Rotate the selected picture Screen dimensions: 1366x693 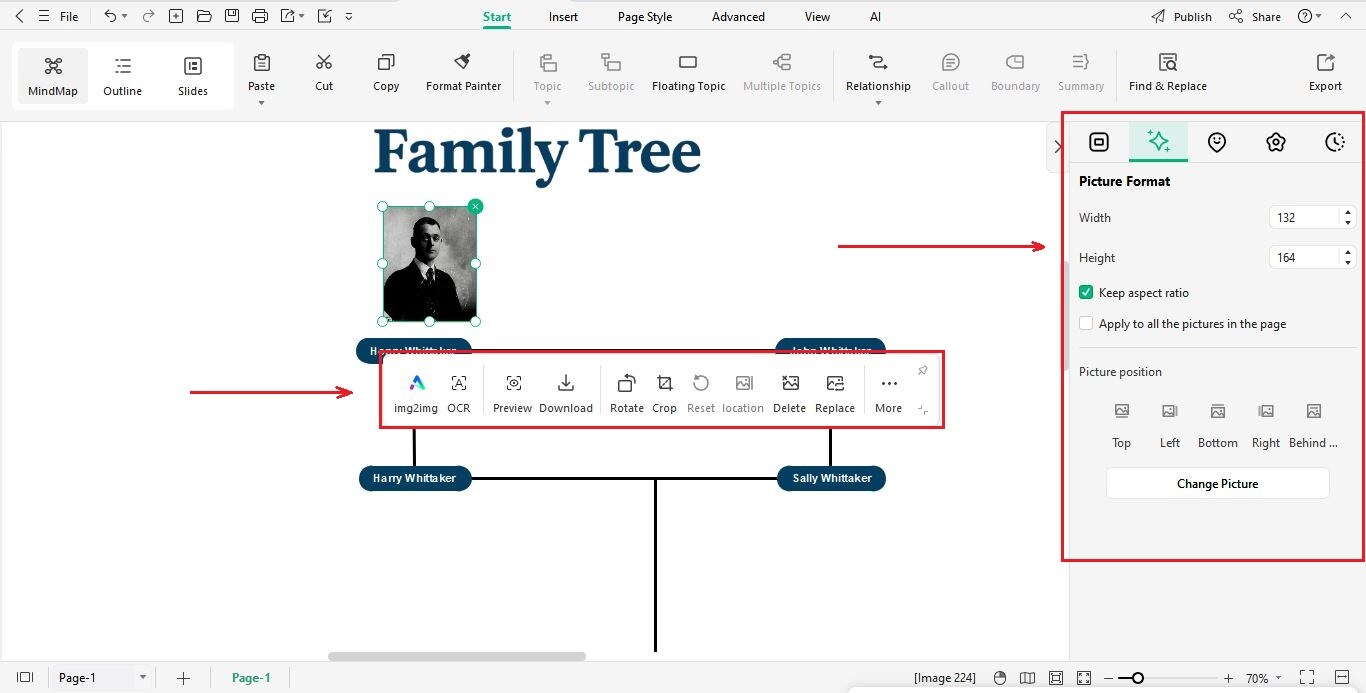(x=627, y=393)
